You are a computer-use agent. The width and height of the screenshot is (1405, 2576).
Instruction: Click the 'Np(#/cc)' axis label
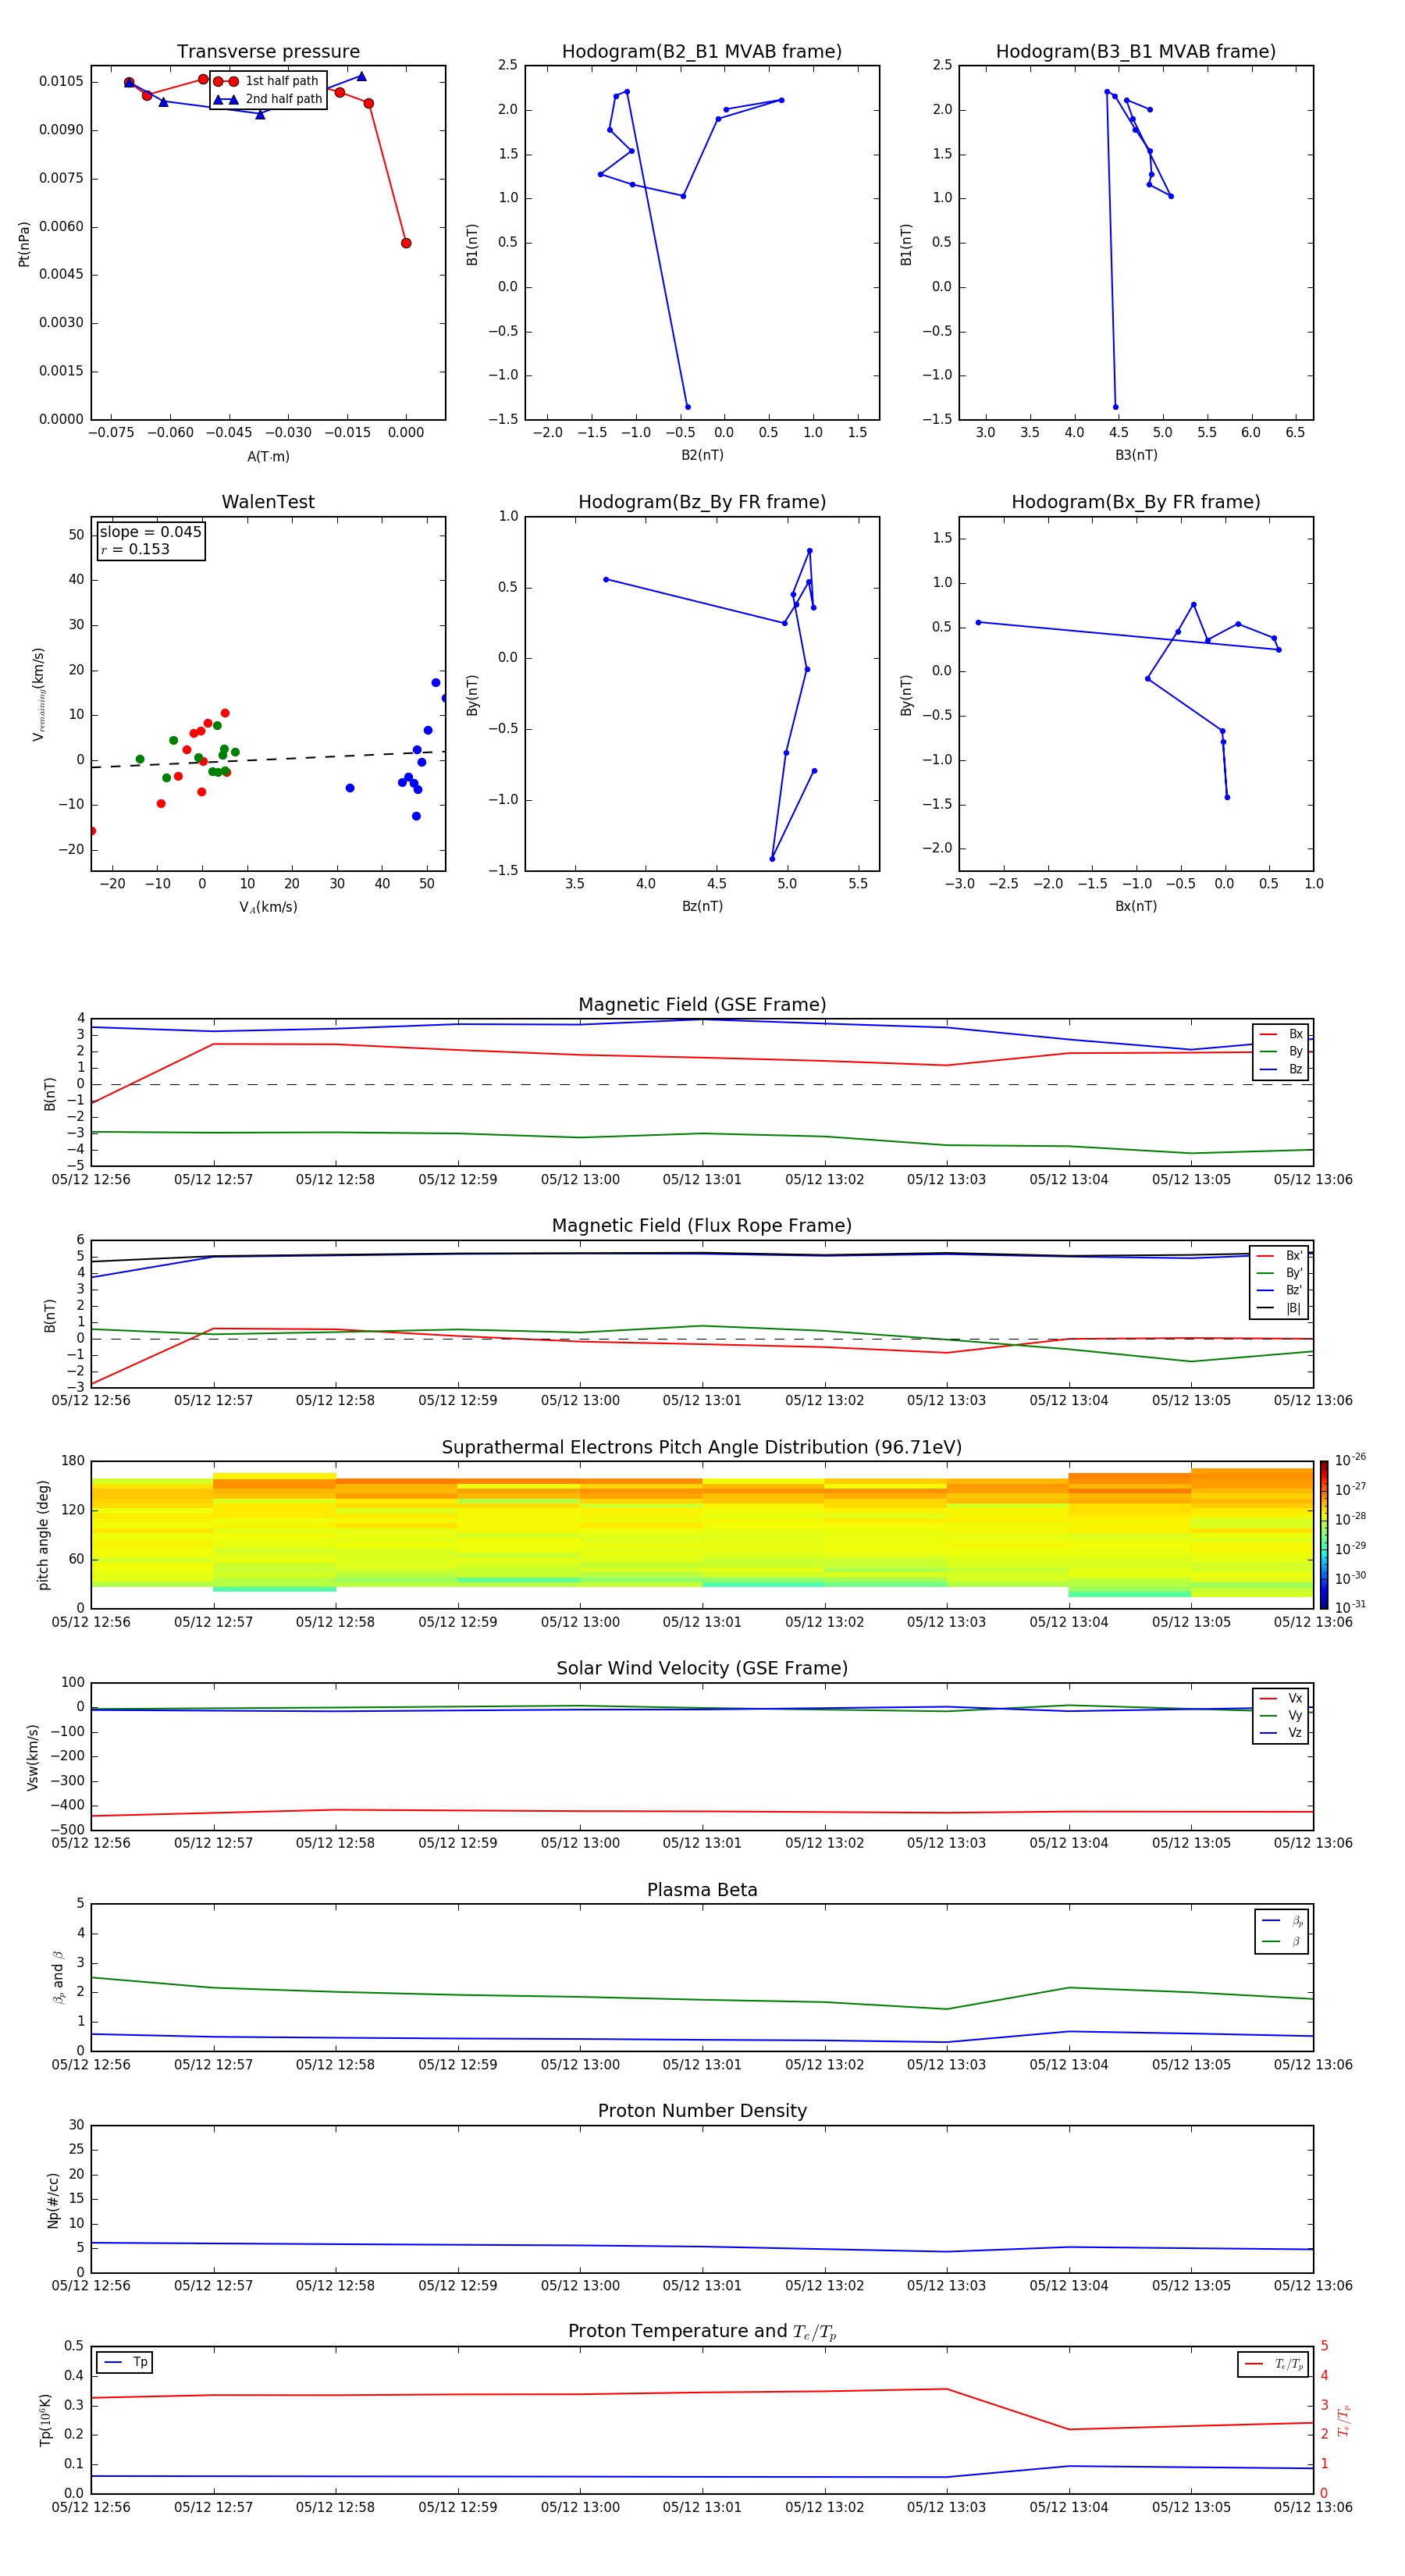pyautogui.click(x=53, y=2200)
